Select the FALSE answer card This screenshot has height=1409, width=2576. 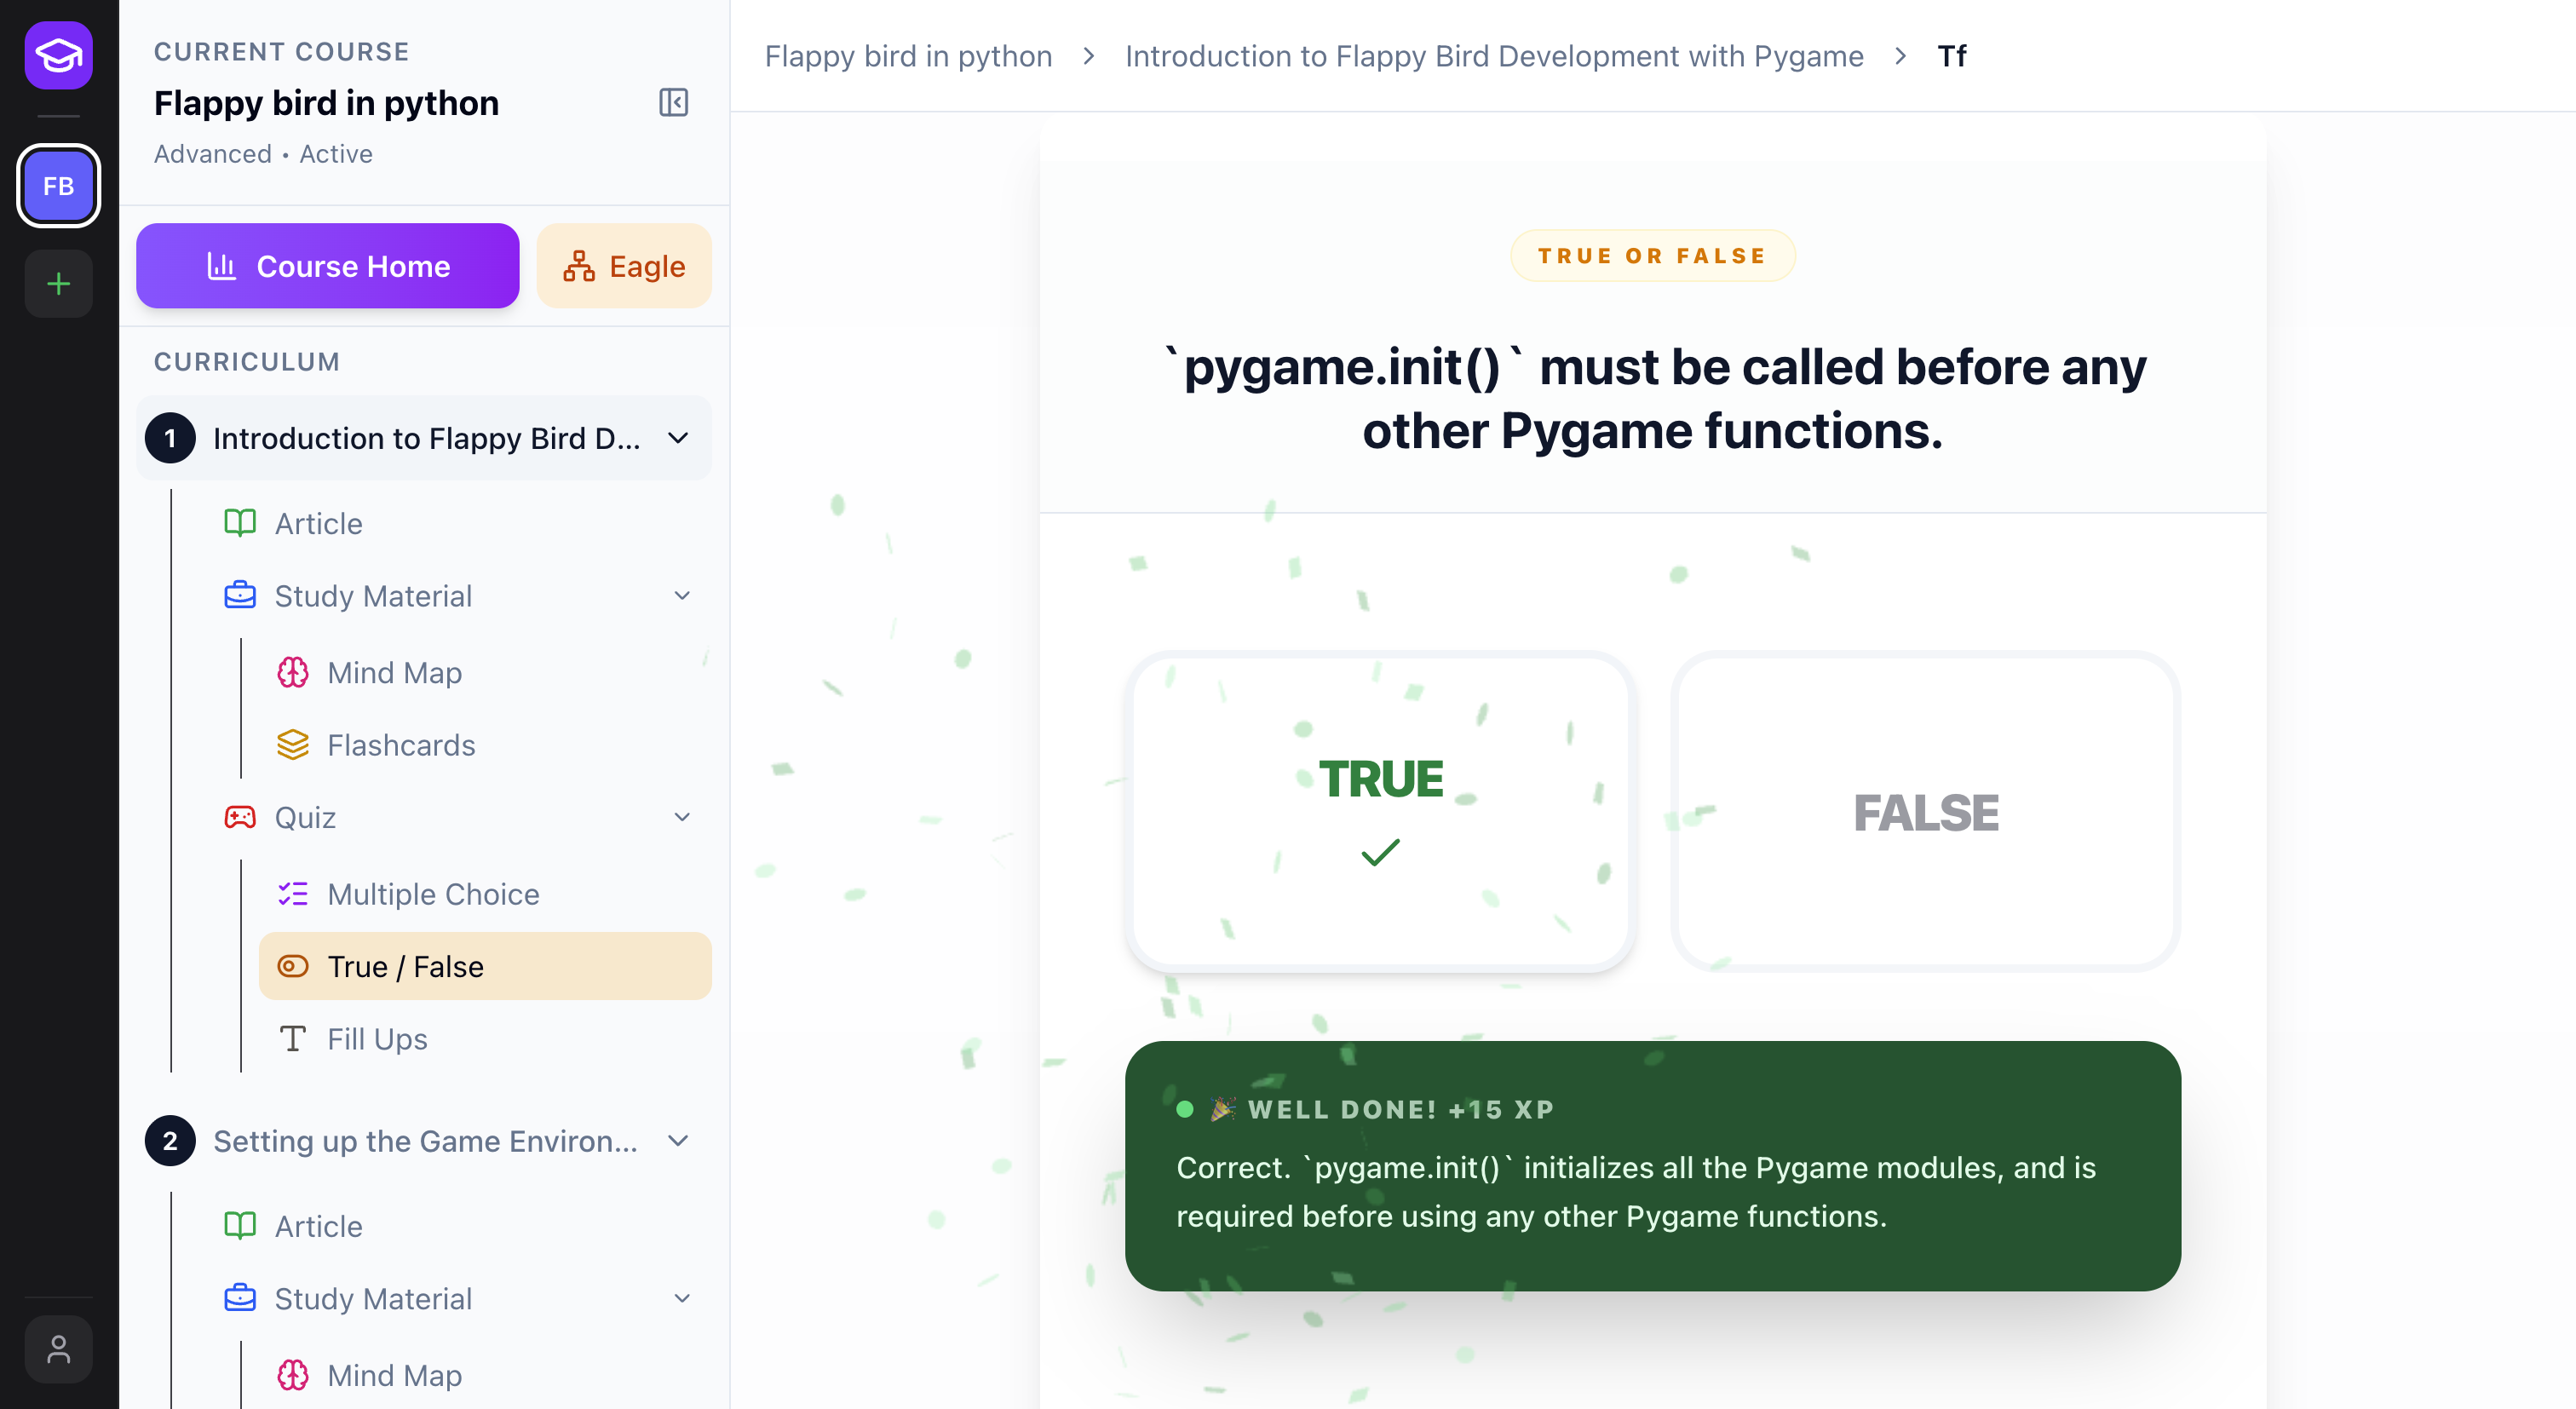pyautogui.click(x=1925, y=810)
